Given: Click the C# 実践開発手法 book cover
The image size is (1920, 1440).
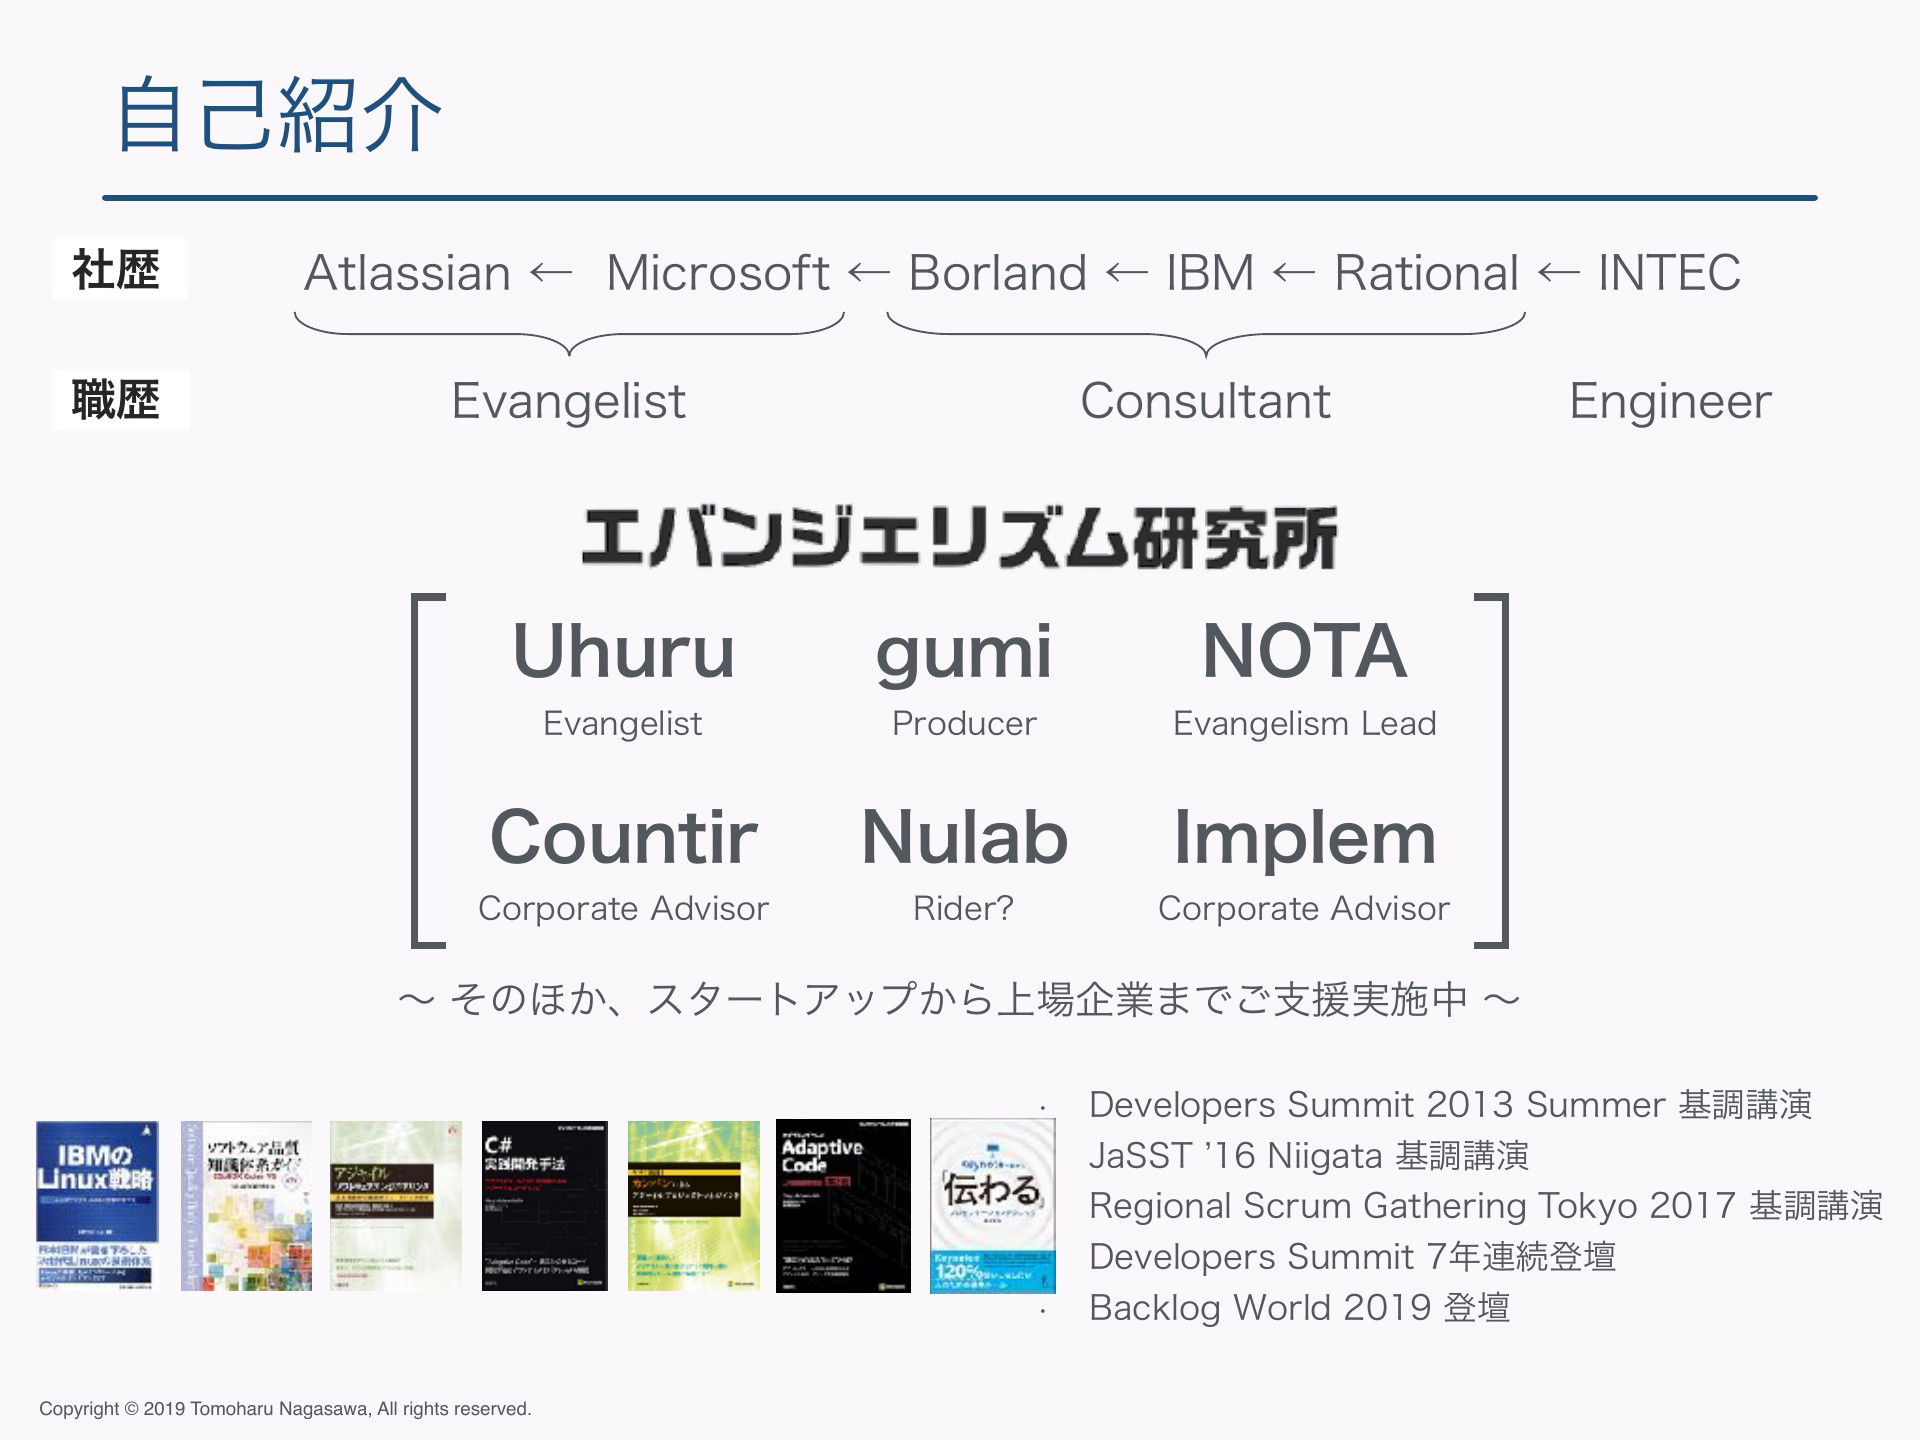Looking at the screenshot, I should [545, 1205].
